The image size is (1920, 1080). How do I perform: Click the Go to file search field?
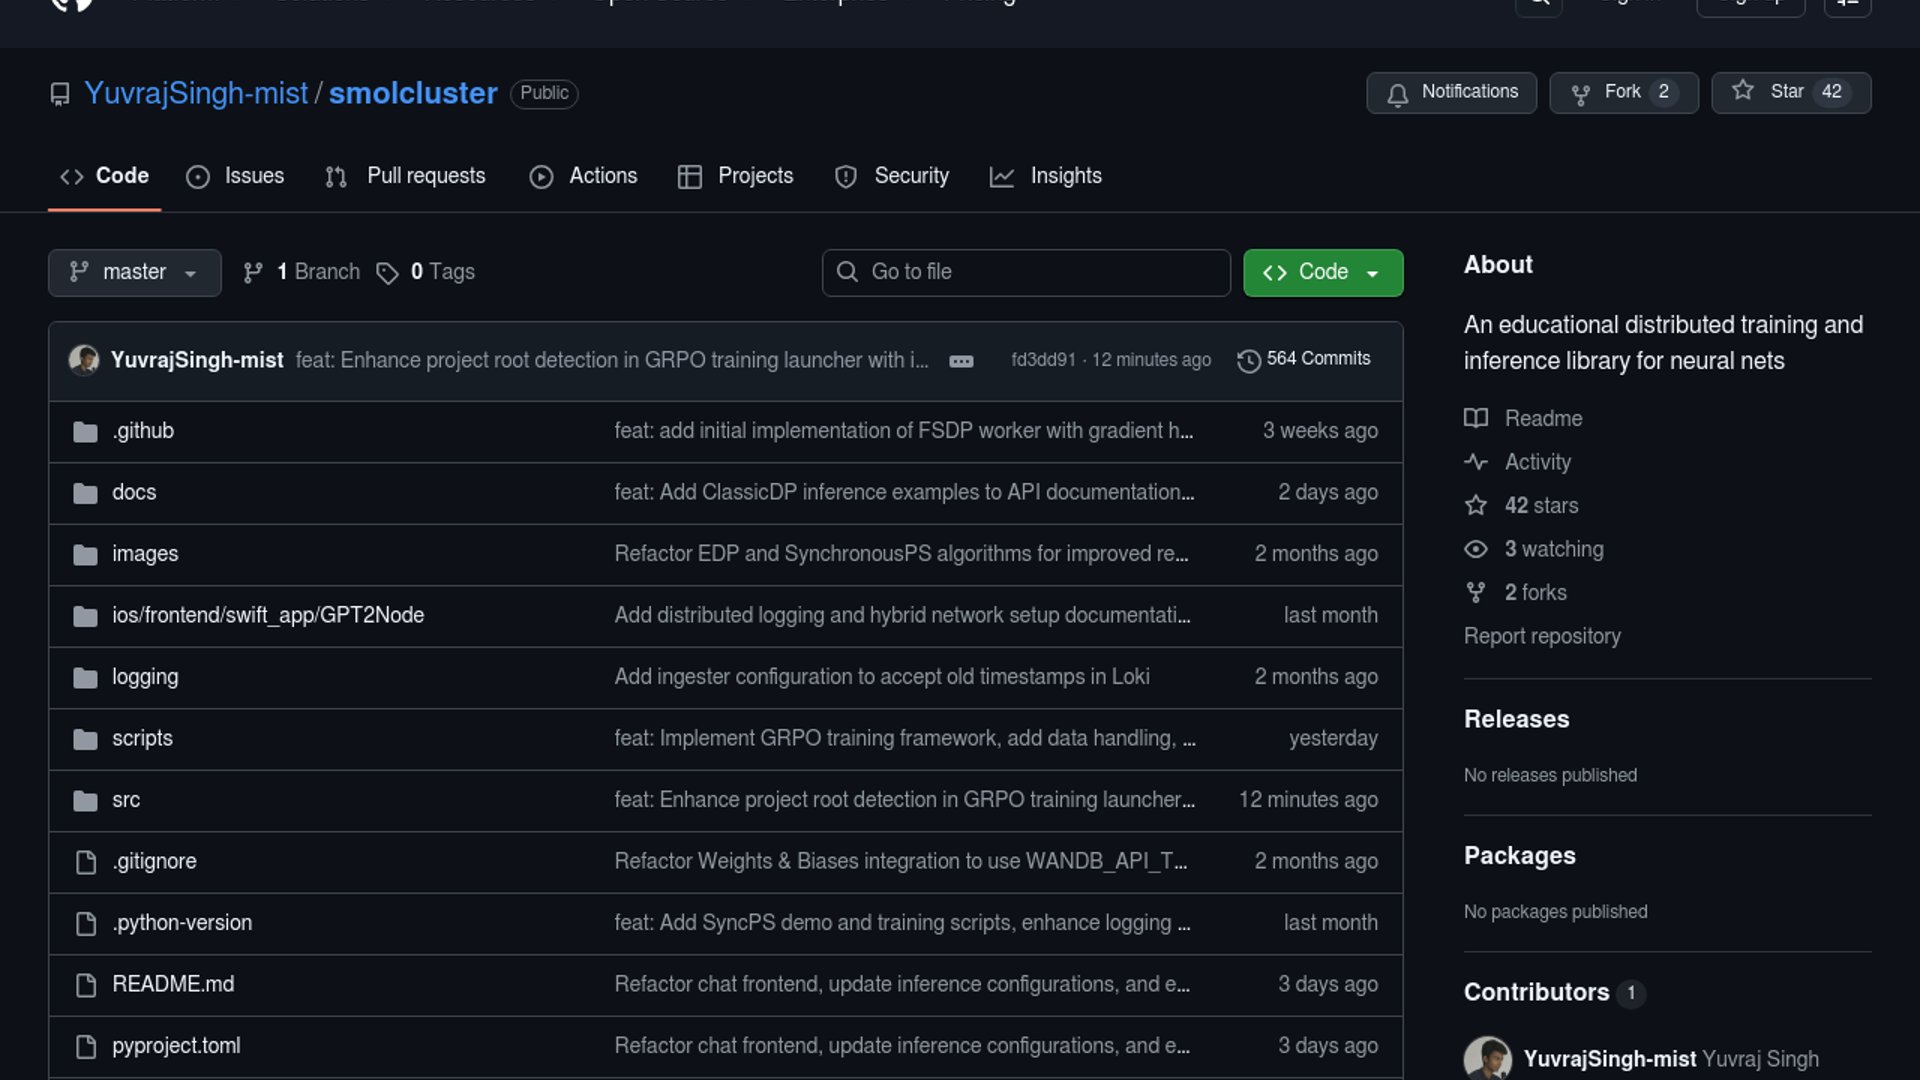click(1025, 272)
